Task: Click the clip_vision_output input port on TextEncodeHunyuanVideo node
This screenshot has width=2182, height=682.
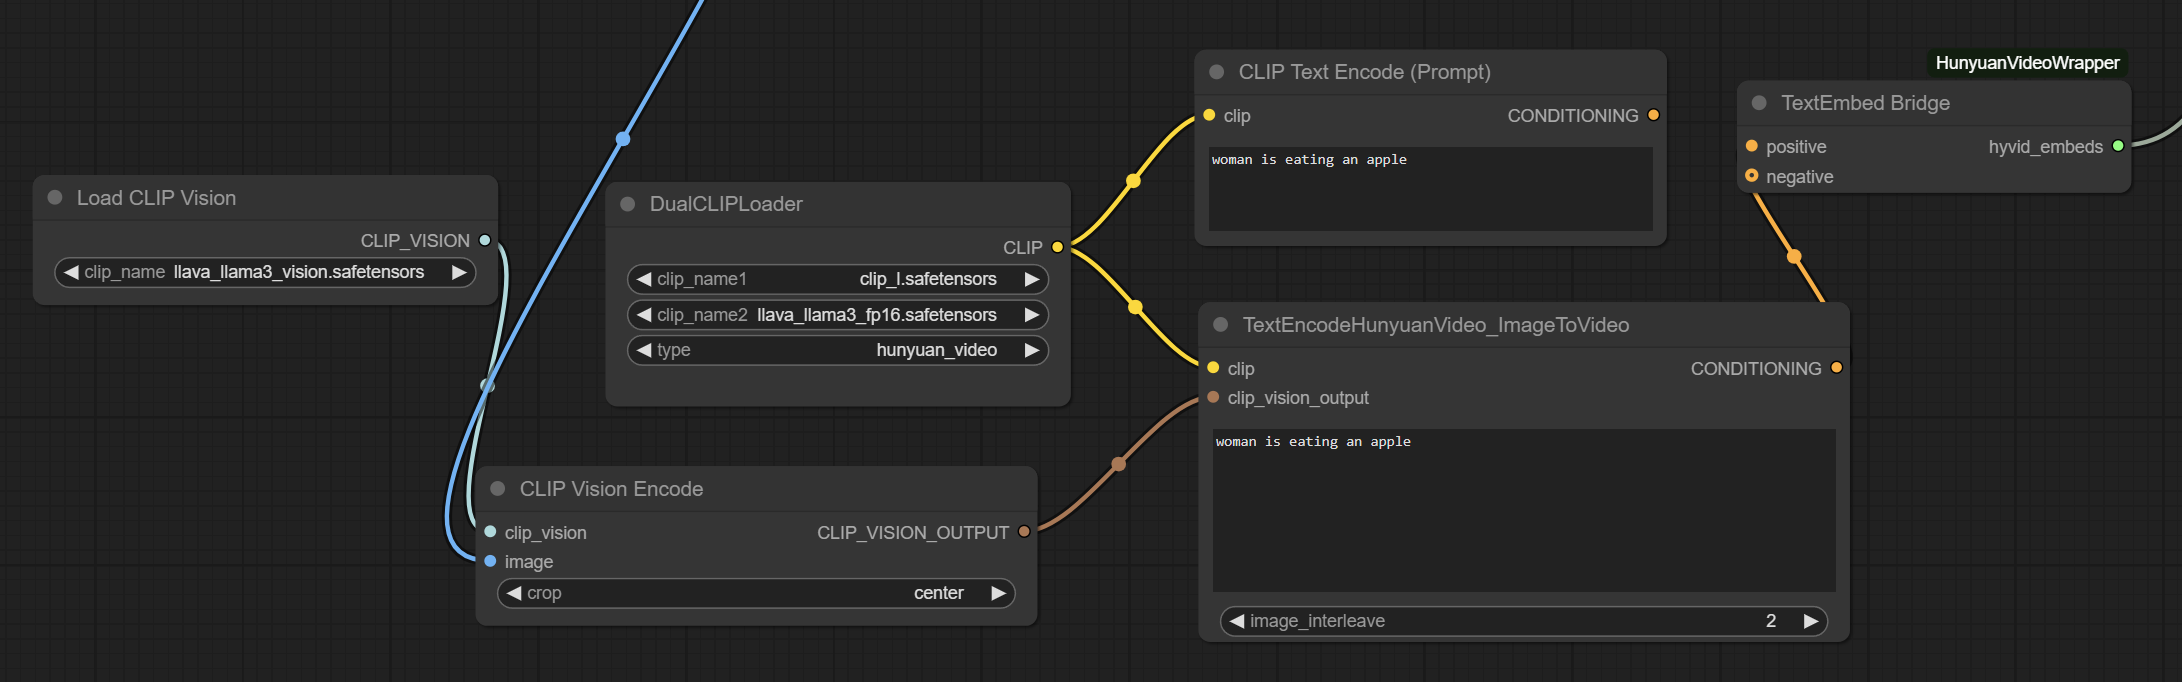Action: pos(1213,397)
